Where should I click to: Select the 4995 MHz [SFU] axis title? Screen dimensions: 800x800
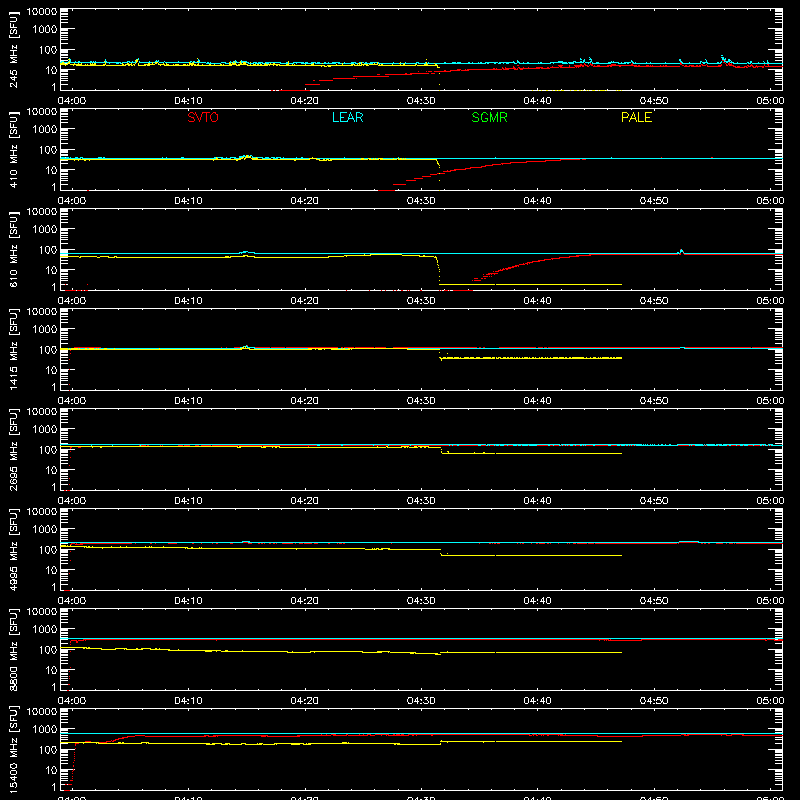[x=13, y=549]
